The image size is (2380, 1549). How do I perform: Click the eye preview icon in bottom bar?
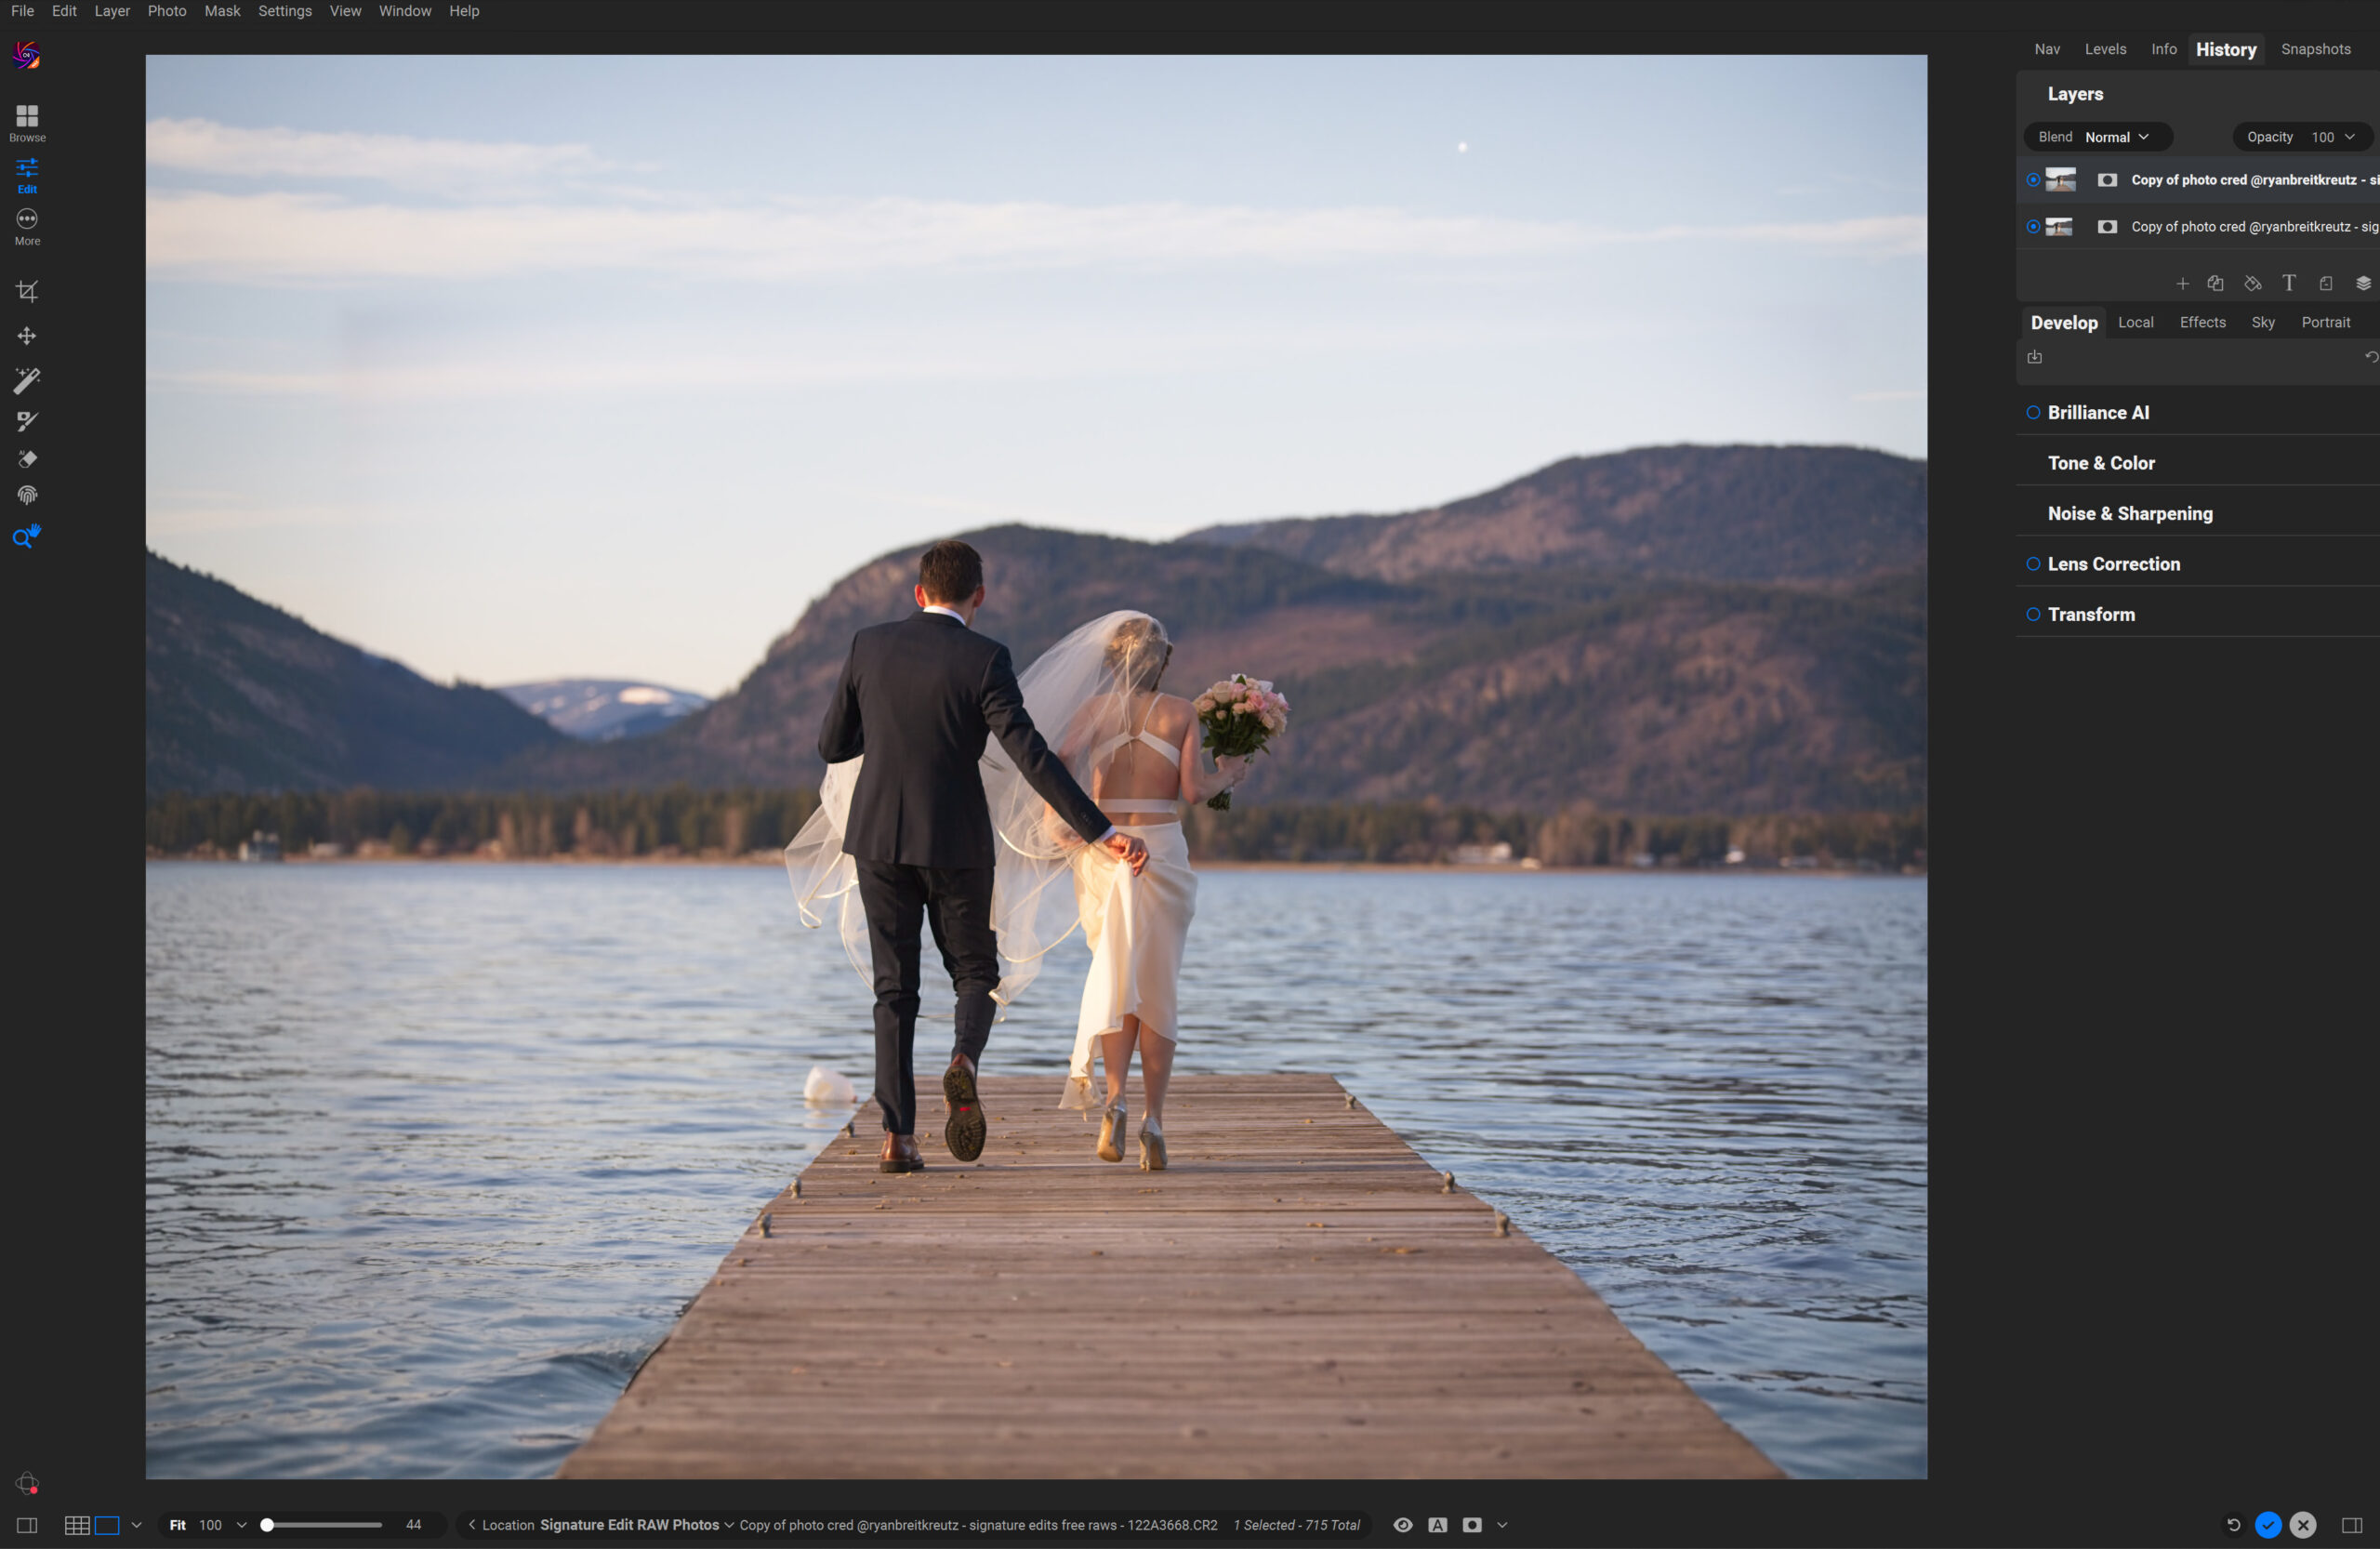[x=1403, y=1525]
